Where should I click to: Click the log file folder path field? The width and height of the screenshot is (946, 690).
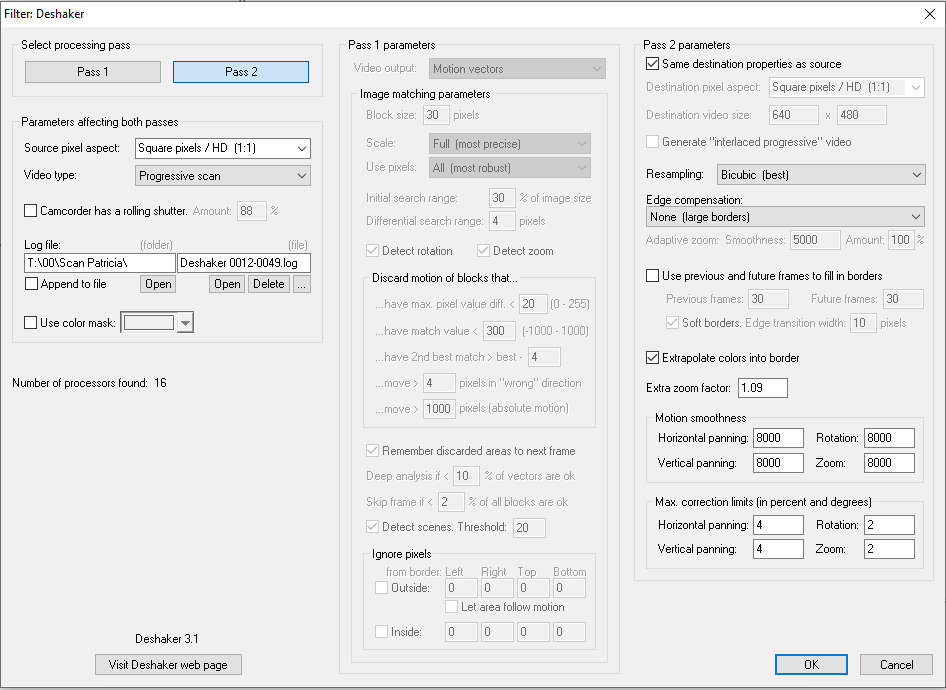100,263
